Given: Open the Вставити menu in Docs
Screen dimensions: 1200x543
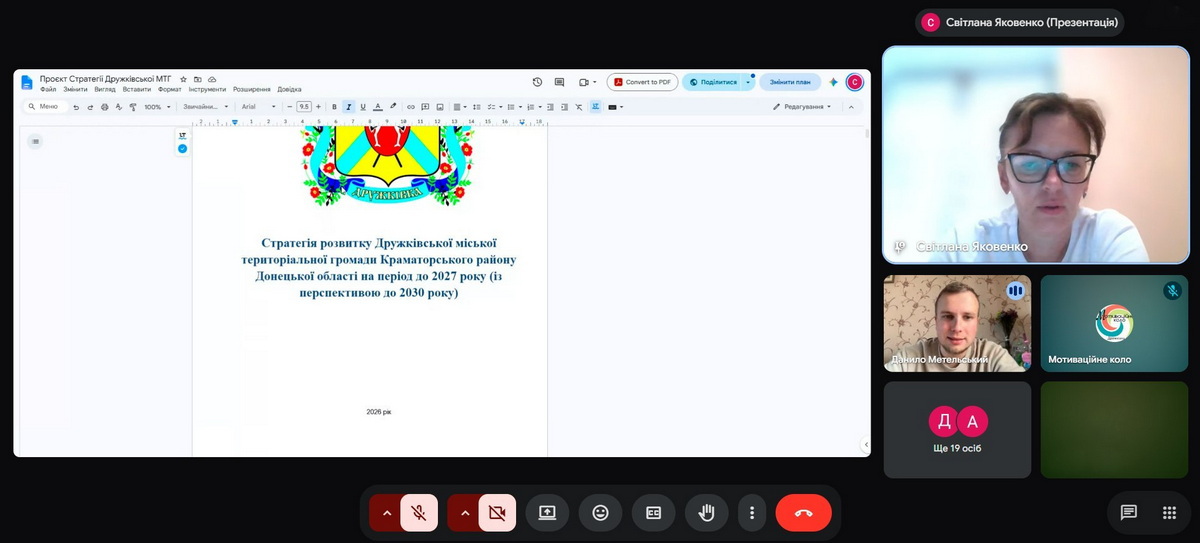Looking at the screenshot, I should tap(136, 89).
